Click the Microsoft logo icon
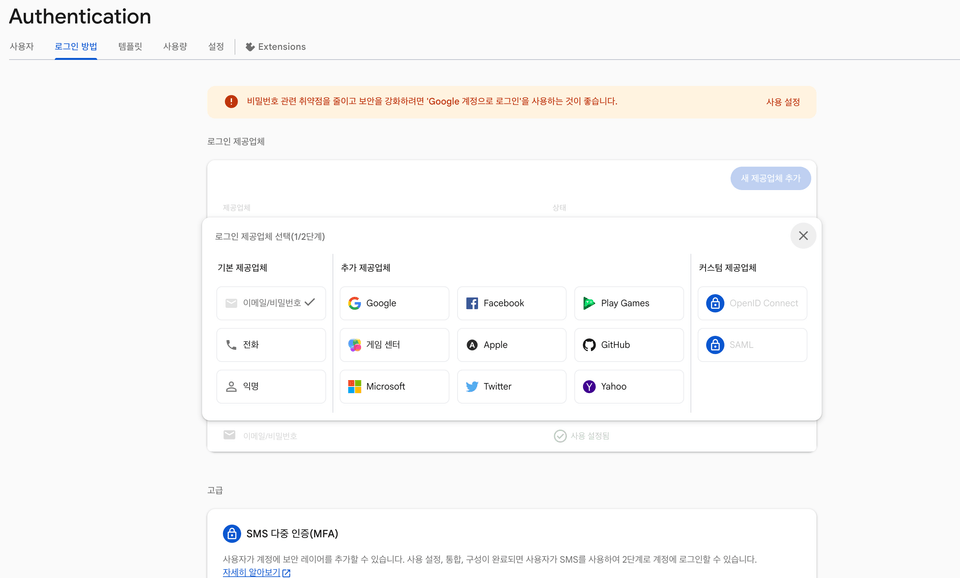The height and width of the screenshot is (578, 960). tap(354, 386)
